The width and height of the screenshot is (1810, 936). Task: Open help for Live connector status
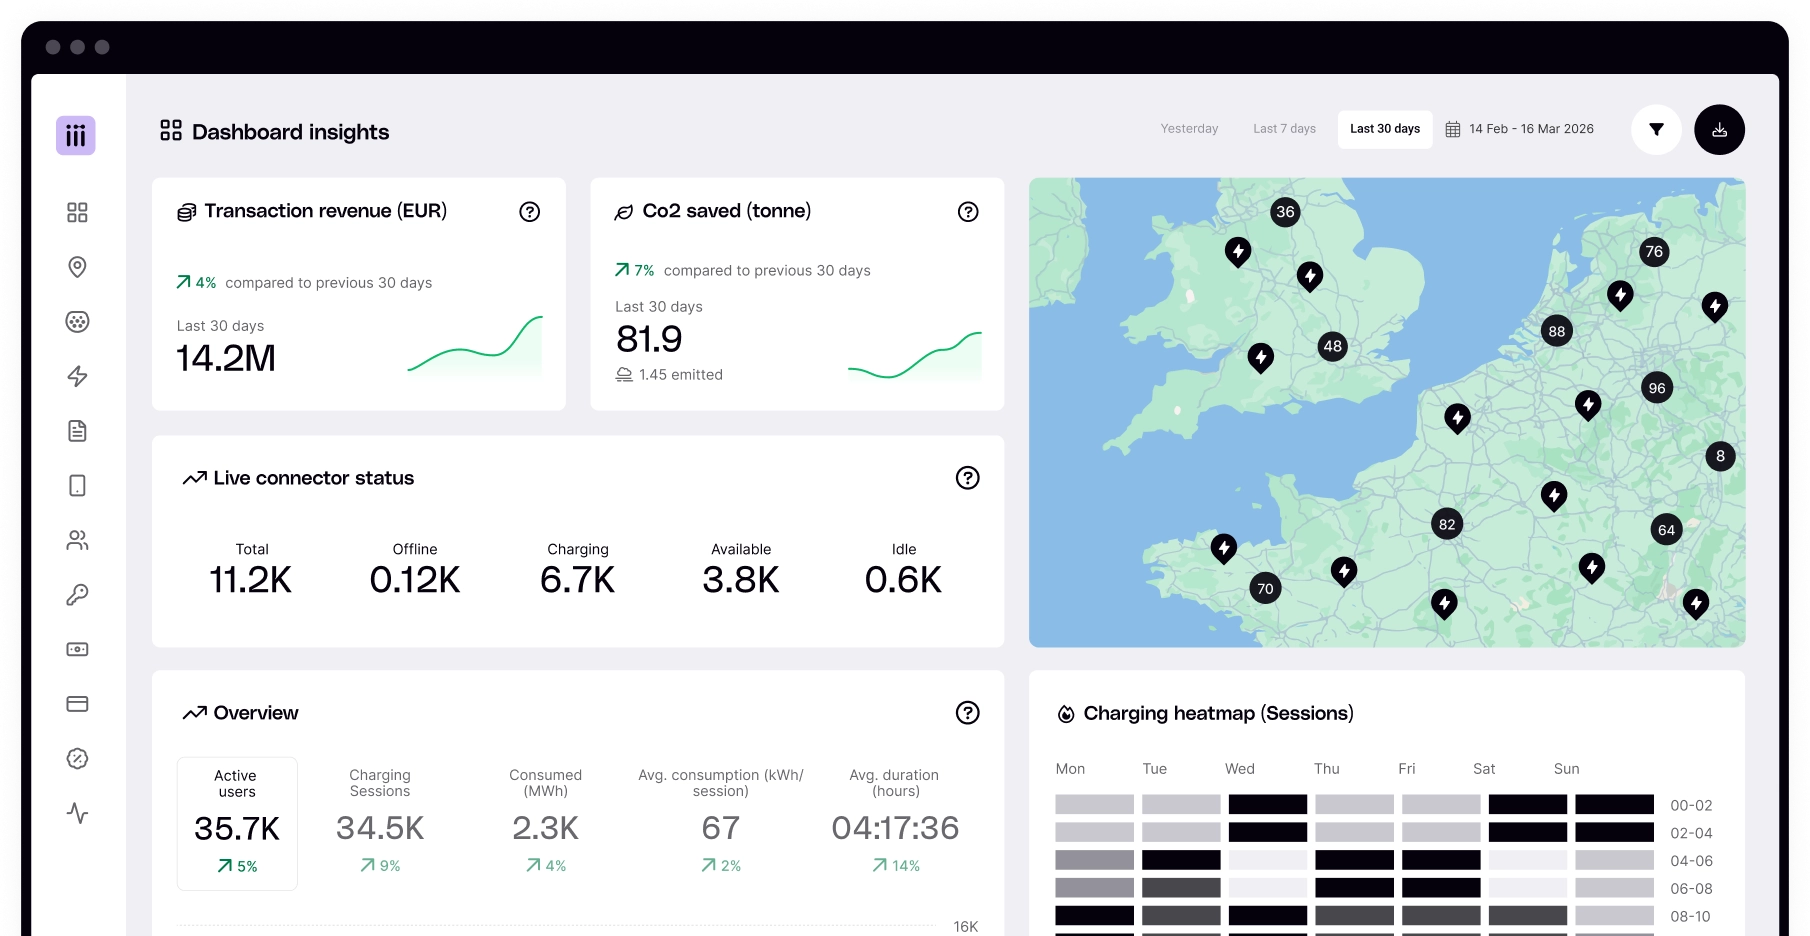tap(968, 478)
